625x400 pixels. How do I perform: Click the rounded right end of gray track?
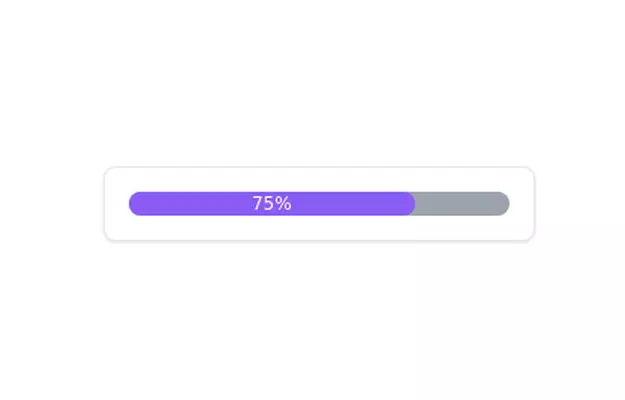[504, 203]
